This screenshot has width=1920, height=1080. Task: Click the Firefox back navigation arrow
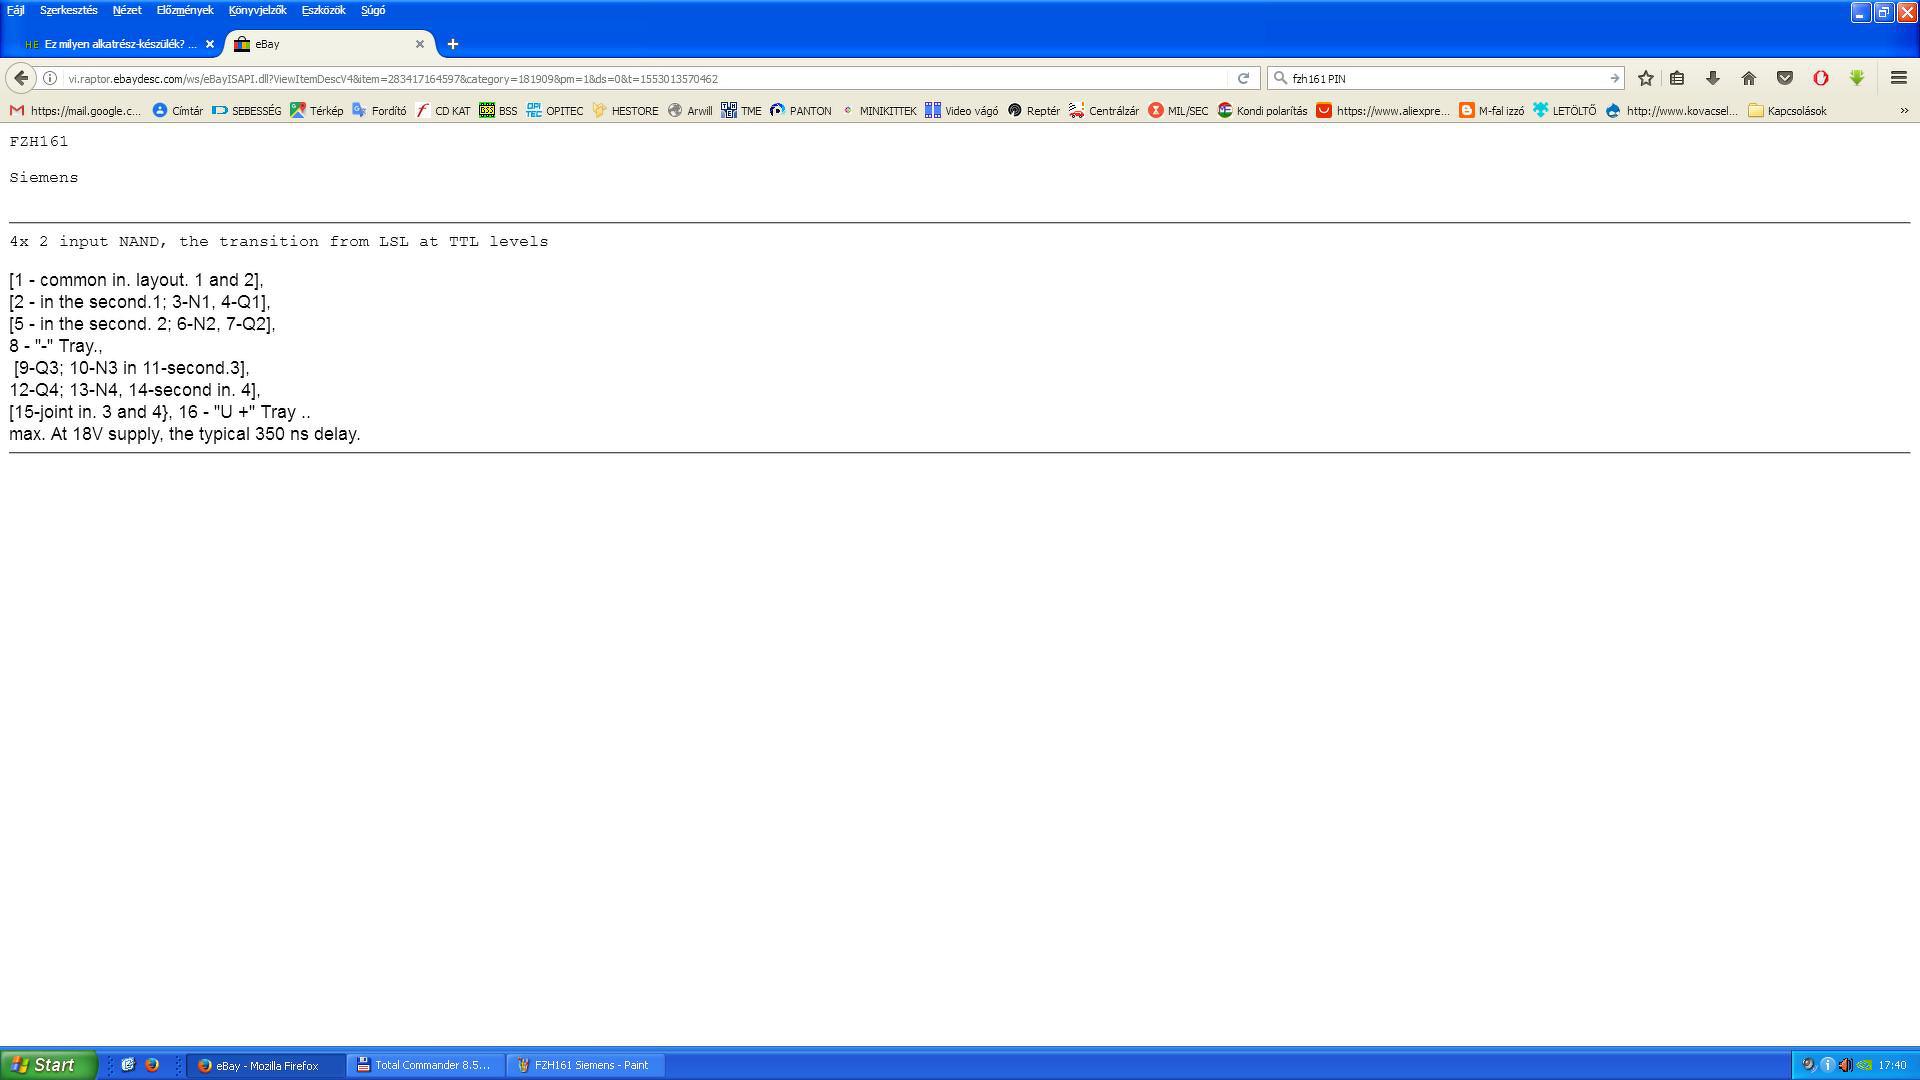pyautogui.click(x=21, y=78)
